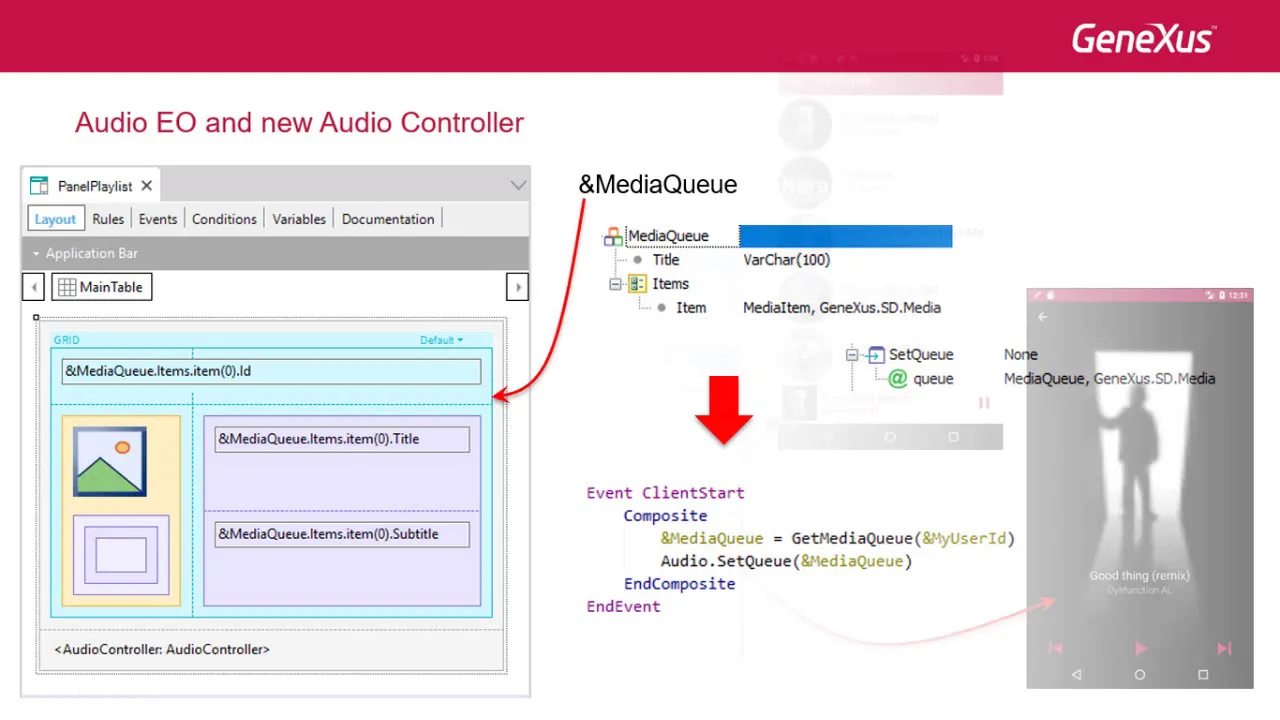
Task: Tap previous track in phone player
Action: click(1055, 648)
